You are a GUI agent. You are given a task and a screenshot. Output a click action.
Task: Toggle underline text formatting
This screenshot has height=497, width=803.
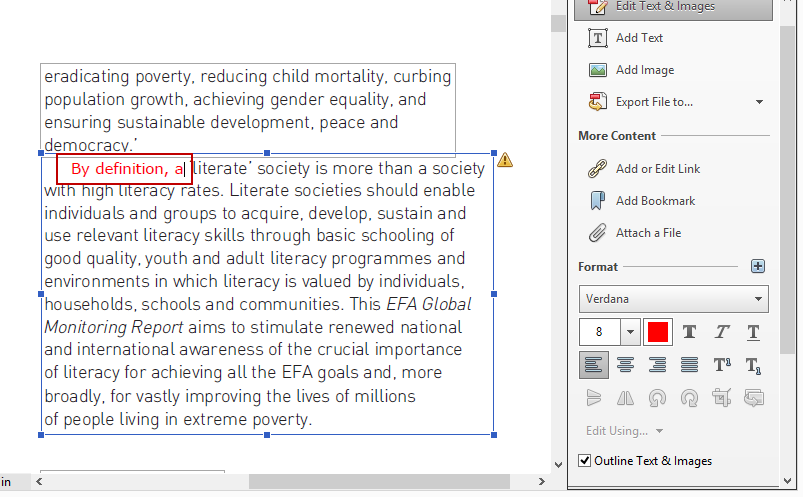pos(753,333)
